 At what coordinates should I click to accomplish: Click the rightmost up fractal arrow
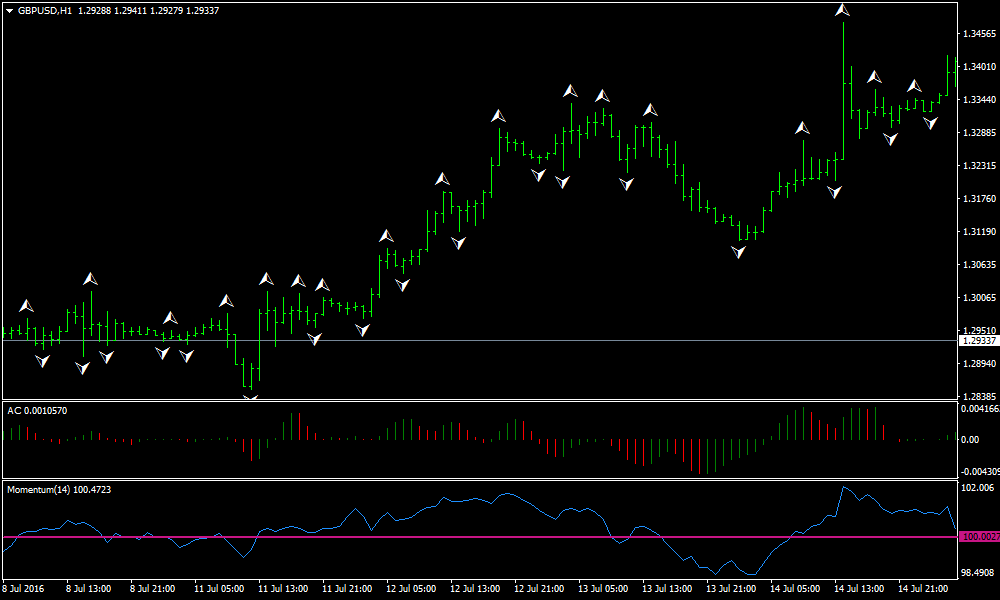(914, 86)
